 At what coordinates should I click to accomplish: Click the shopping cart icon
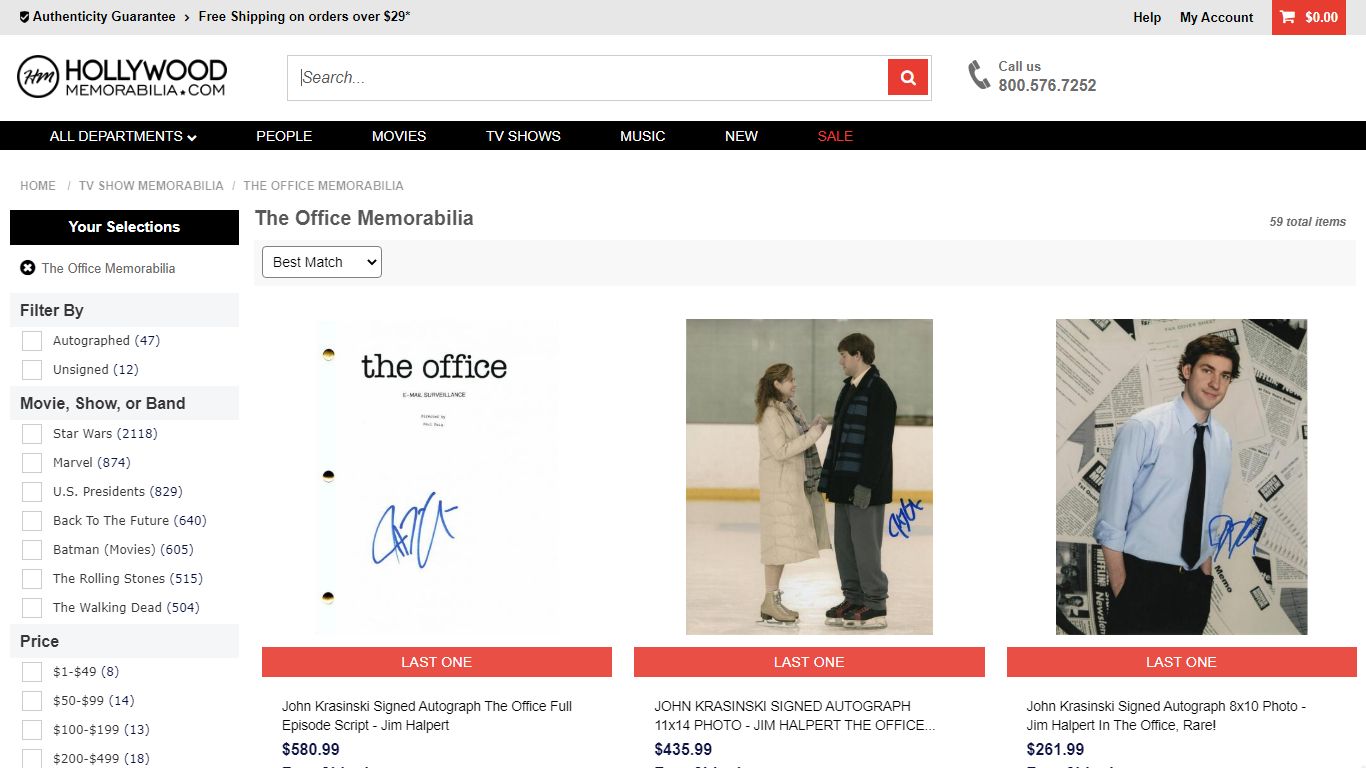(1287, 17)
